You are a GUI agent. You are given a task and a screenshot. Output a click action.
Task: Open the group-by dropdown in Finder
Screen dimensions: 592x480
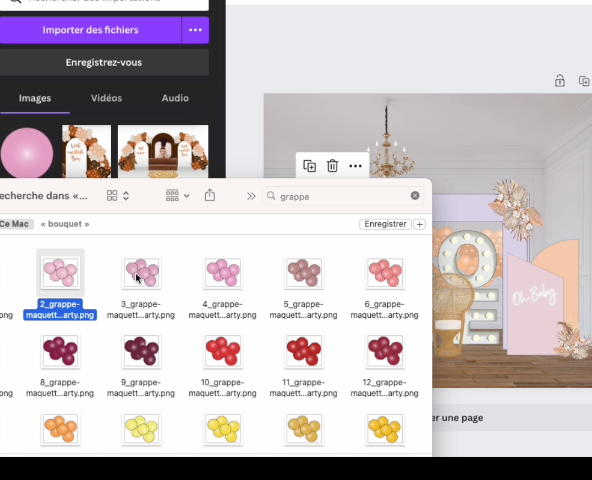[177, 196]
